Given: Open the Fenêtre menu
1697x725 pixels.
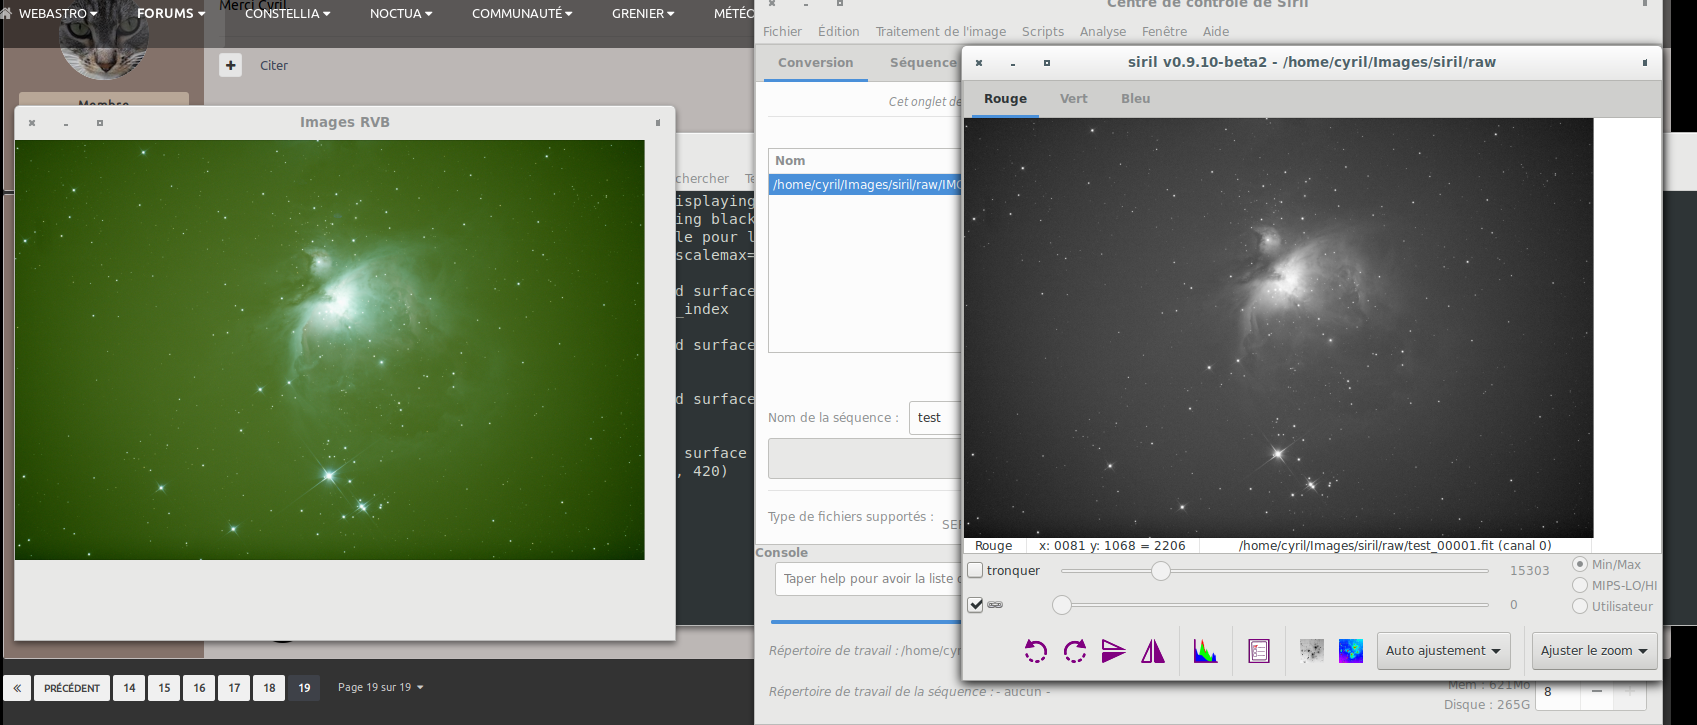Looking at the screenshot, I should 1164,32.
